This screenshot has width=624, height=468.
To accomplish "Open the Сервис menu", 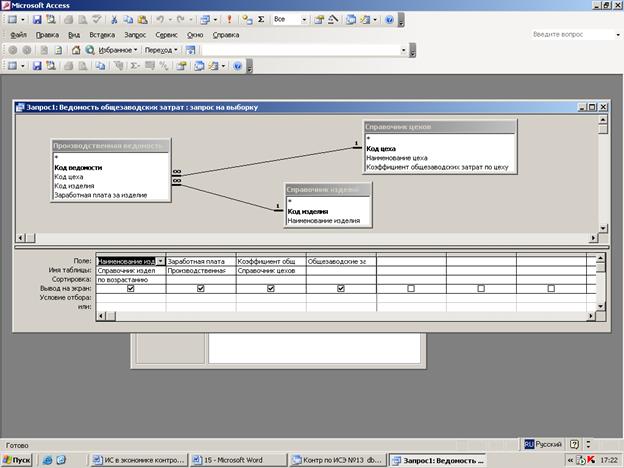I will [x=167, y=34].
